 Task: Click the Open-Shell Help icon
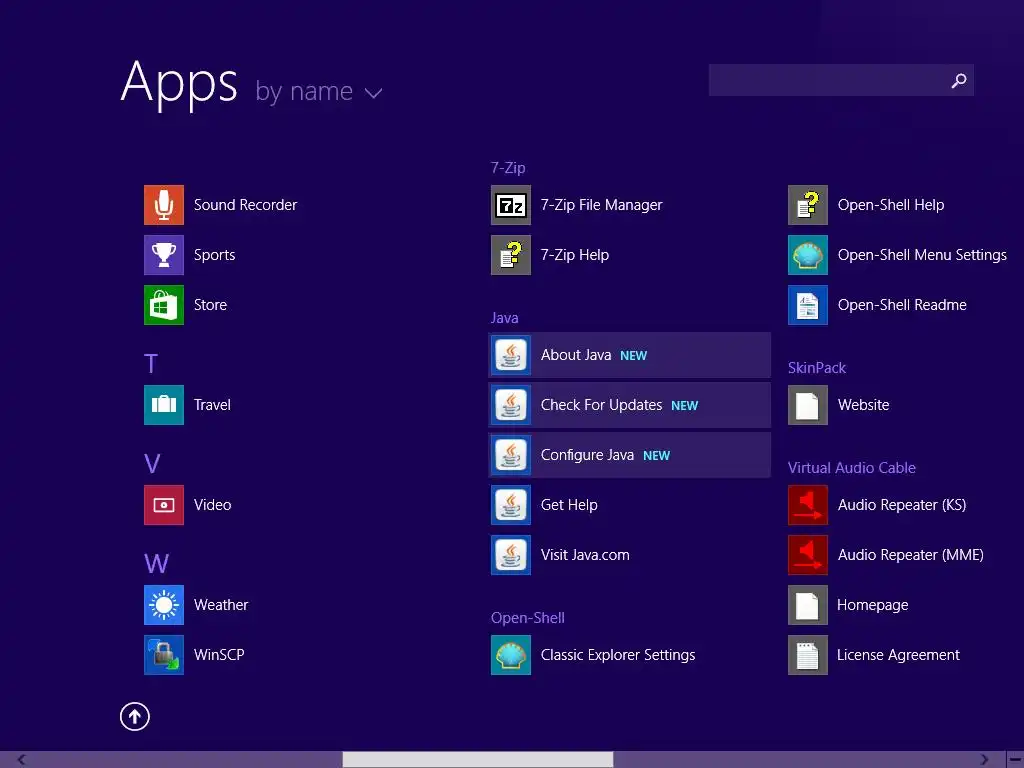click(x=808, y=205)
